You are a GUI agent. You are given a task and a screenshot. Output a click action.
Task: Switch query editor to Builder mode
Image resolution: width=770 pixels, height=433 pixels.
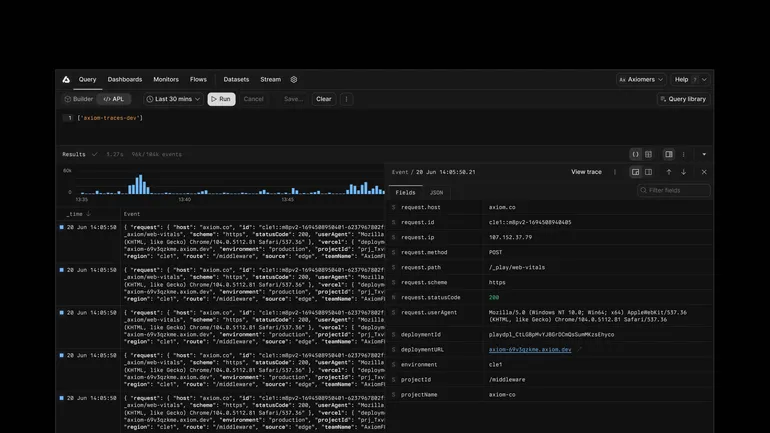point(79,99)
